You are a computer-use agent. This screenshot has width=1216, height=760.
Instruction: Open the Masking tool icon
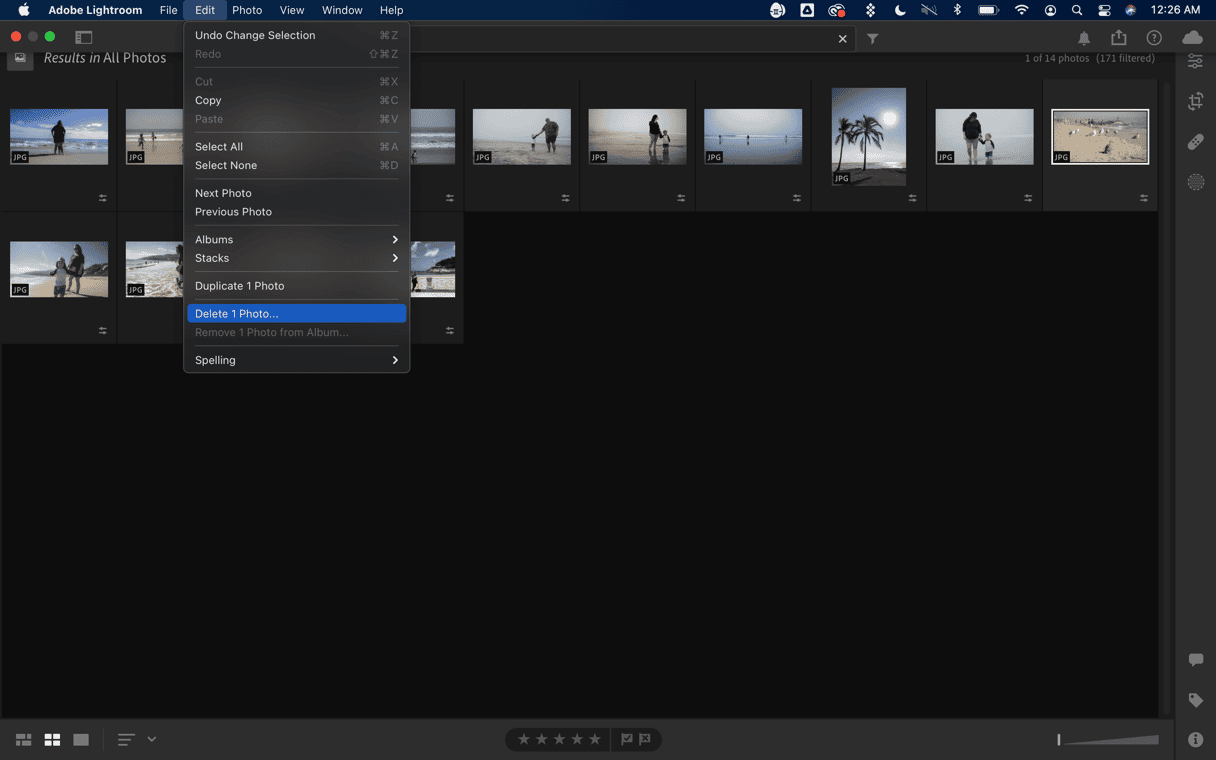(1195, 182)
